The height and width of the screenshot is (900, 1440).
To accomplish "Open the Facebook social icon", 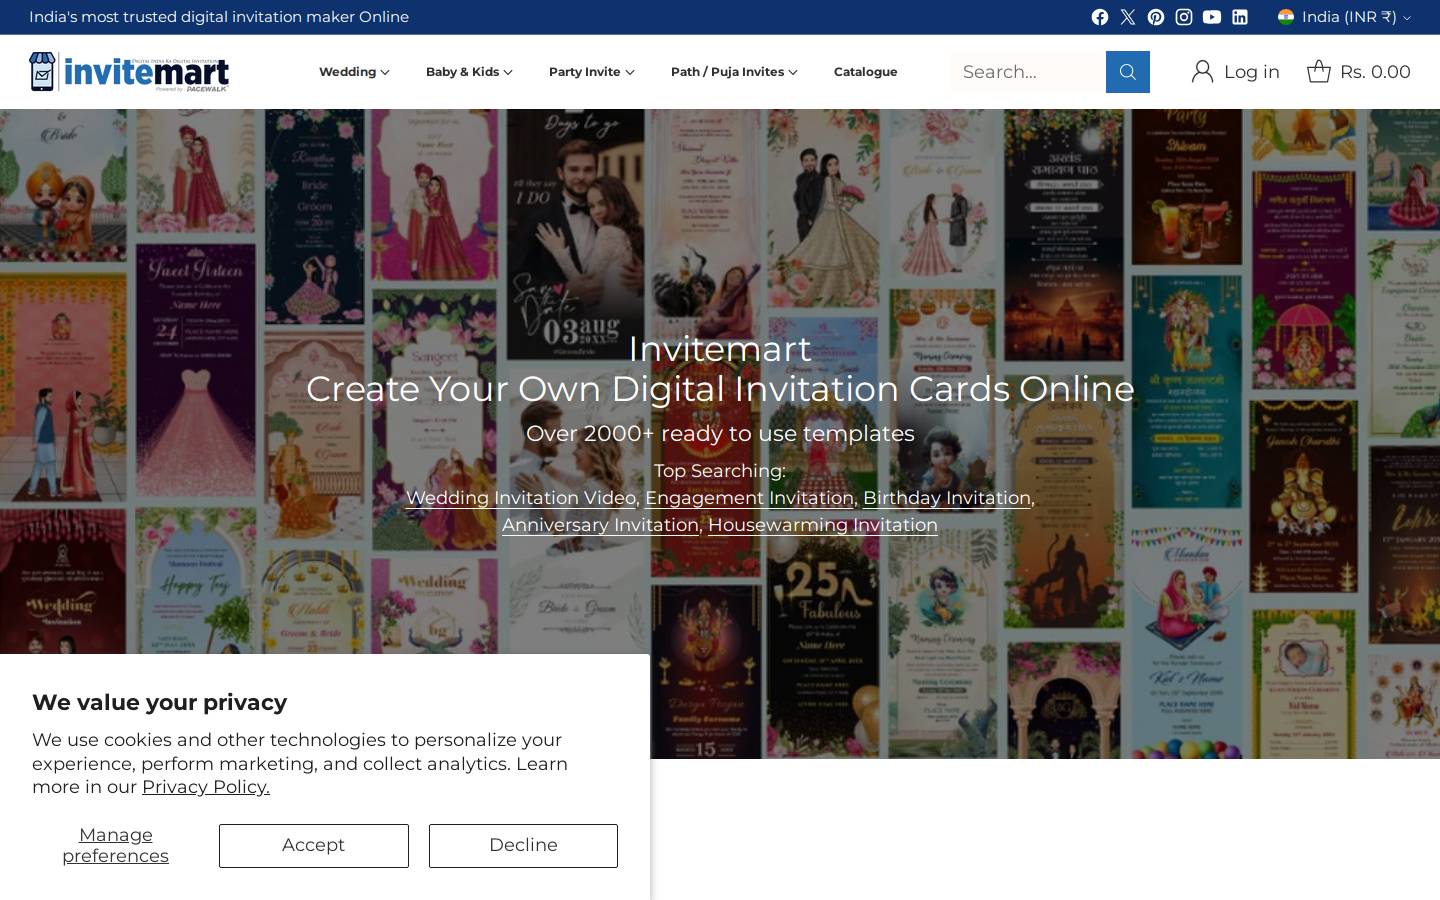I will (1100, 17).
